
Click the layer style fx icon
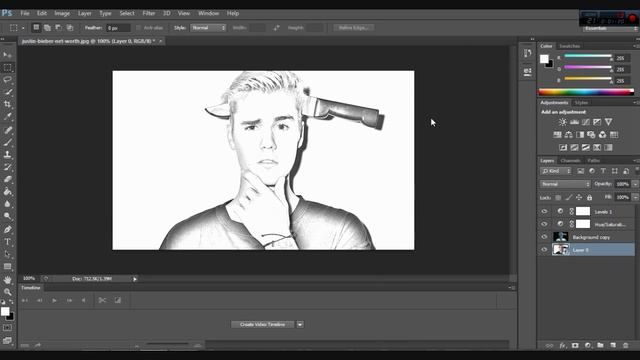point(562,345)
